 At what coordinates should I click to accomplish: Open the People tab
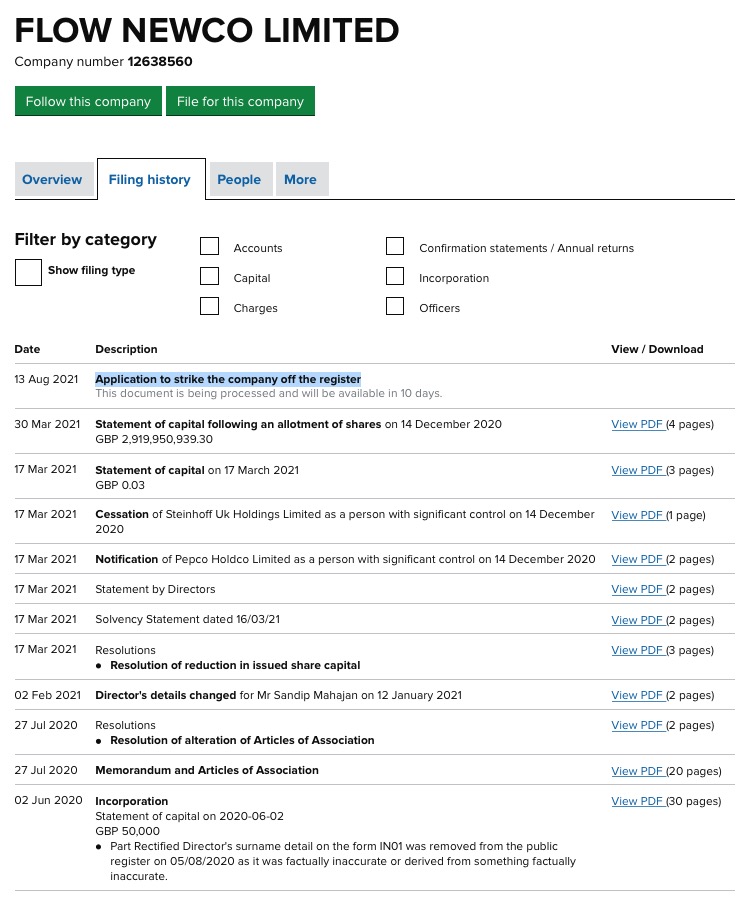[x=239, y=180]
